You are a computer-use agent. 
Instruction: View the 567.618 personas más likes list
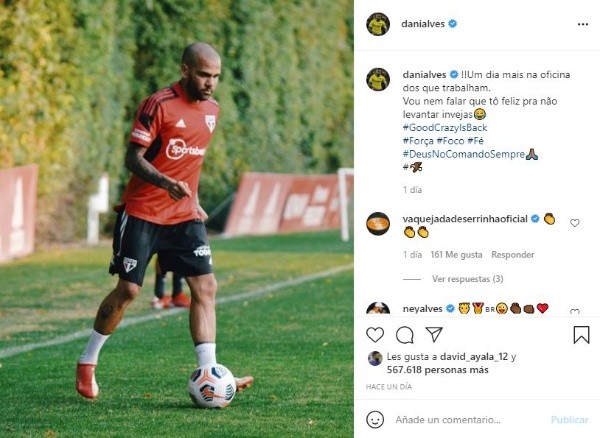tap(437, 370)
